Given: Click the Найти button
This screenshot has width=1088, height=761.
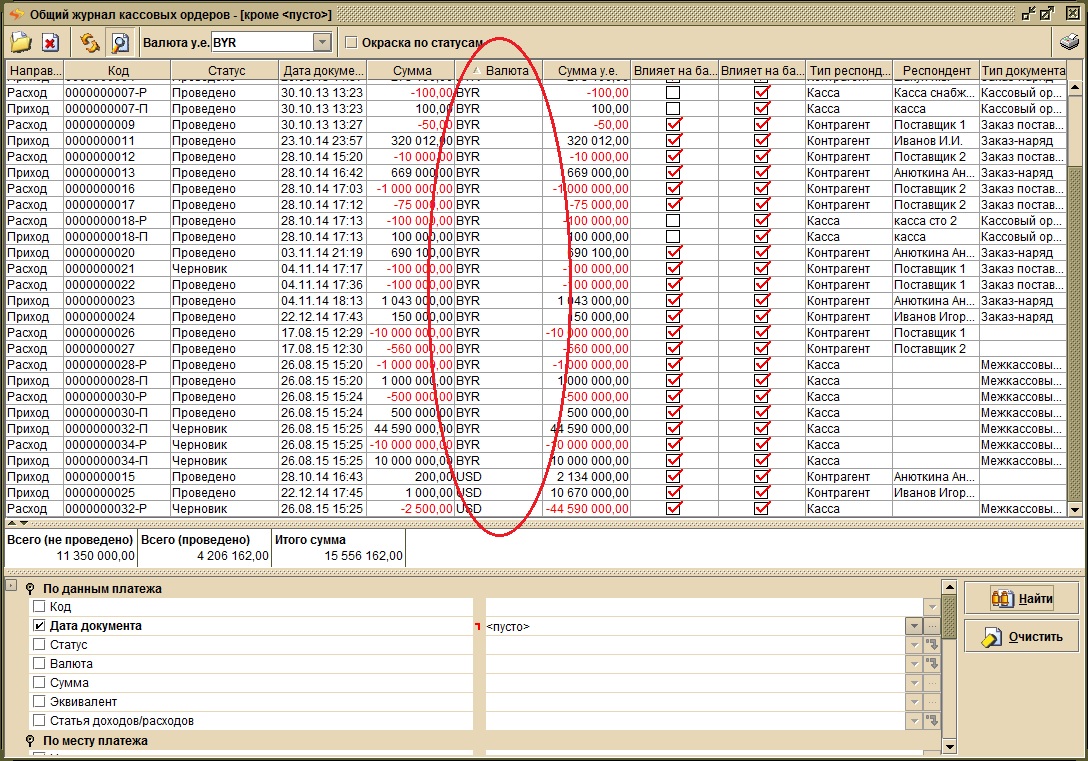Looking at the screenshot, I should pyautogui.click(x=1023, y=599).
